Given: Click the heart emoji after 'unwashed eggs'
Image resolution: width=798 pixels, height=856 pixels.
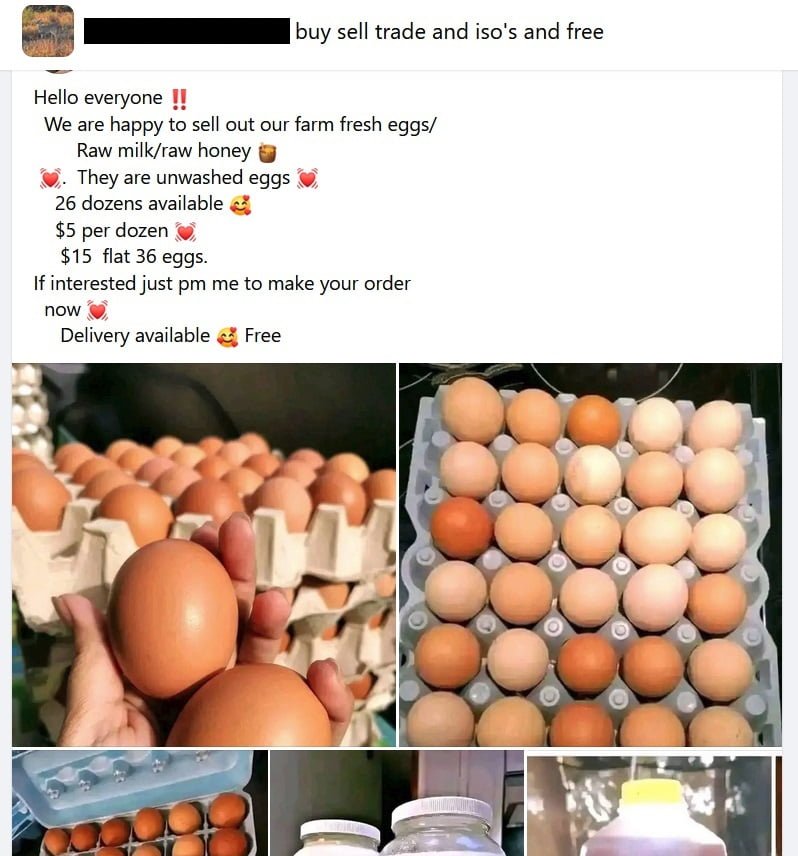Looking at the screenshot, I should (307, 178).
